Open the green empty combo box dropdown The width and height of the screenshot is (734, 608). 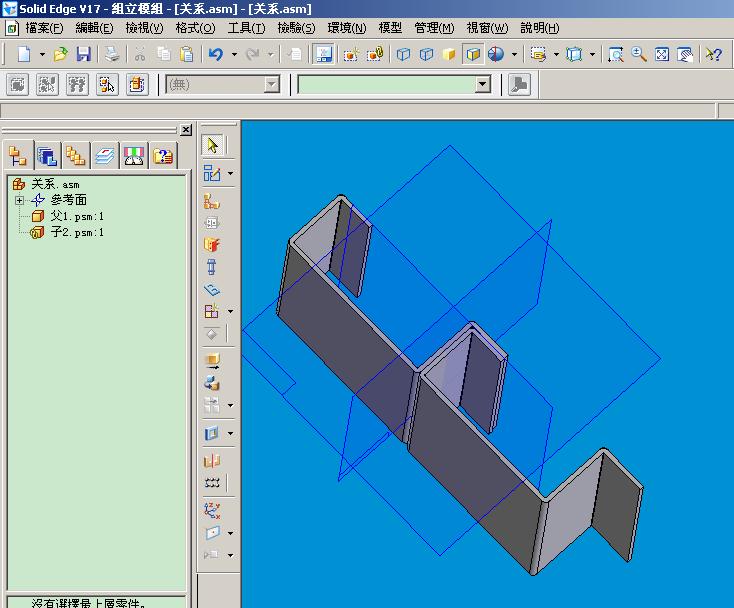[x=483, y=85]
